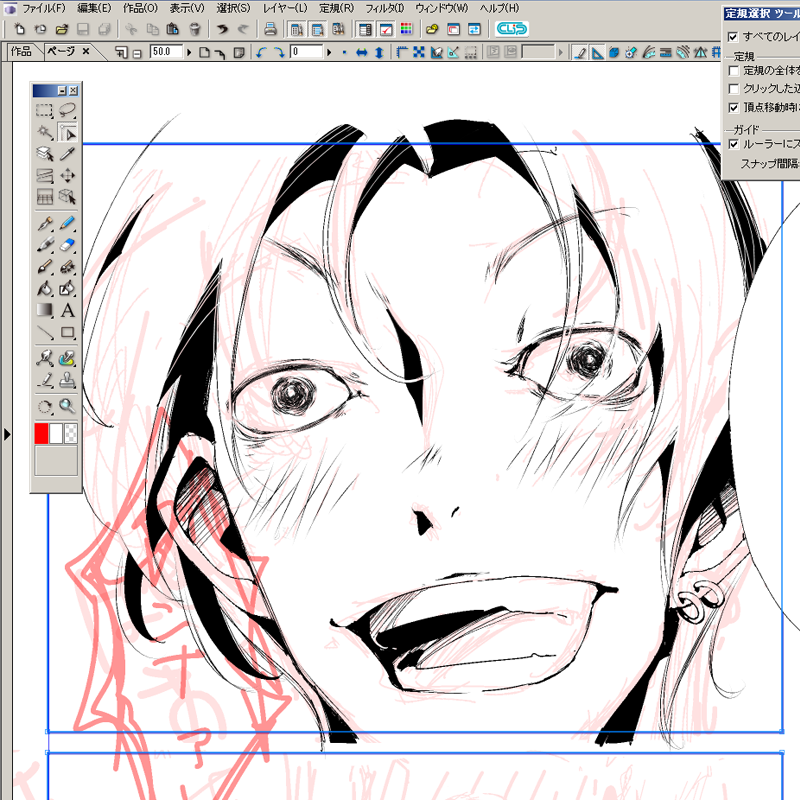Select the Text tool

pyautogui.click(x=67, y=310)
